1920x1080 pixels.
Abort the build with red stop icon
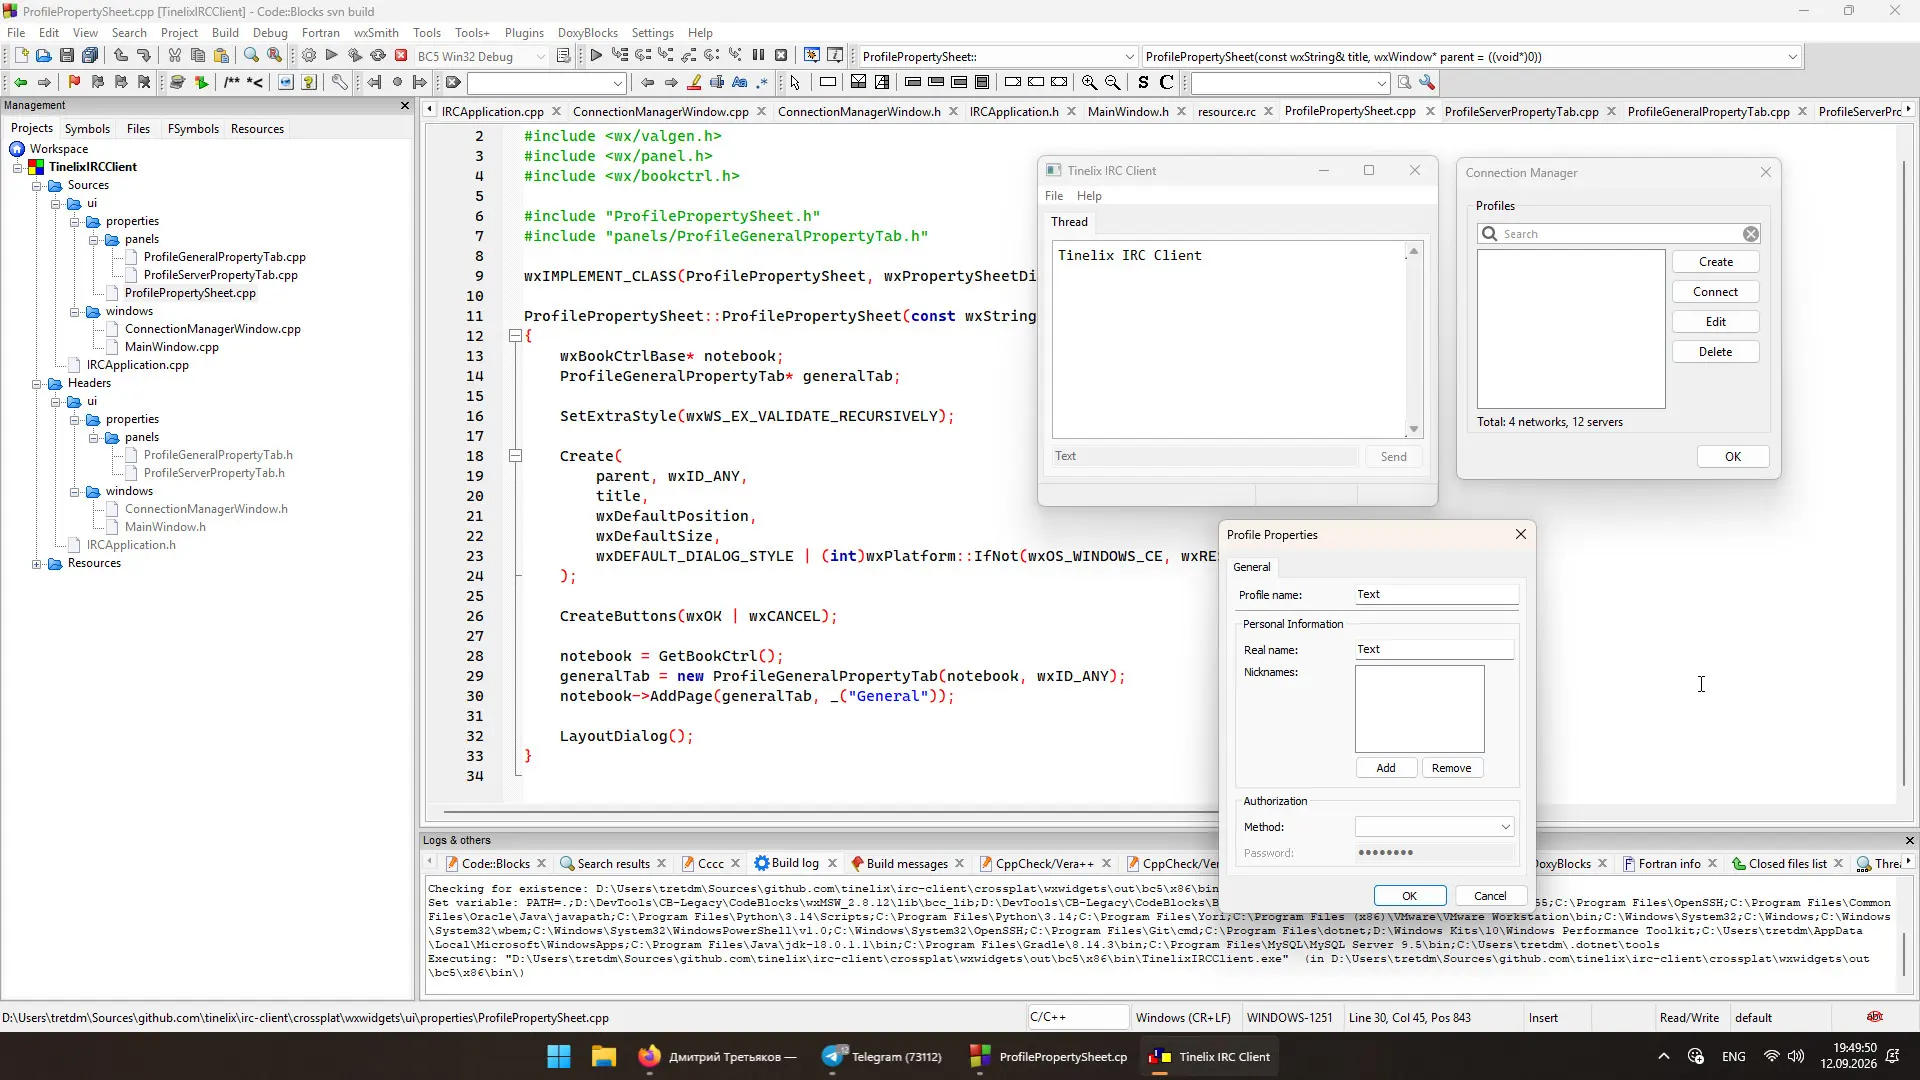[401, 56]
